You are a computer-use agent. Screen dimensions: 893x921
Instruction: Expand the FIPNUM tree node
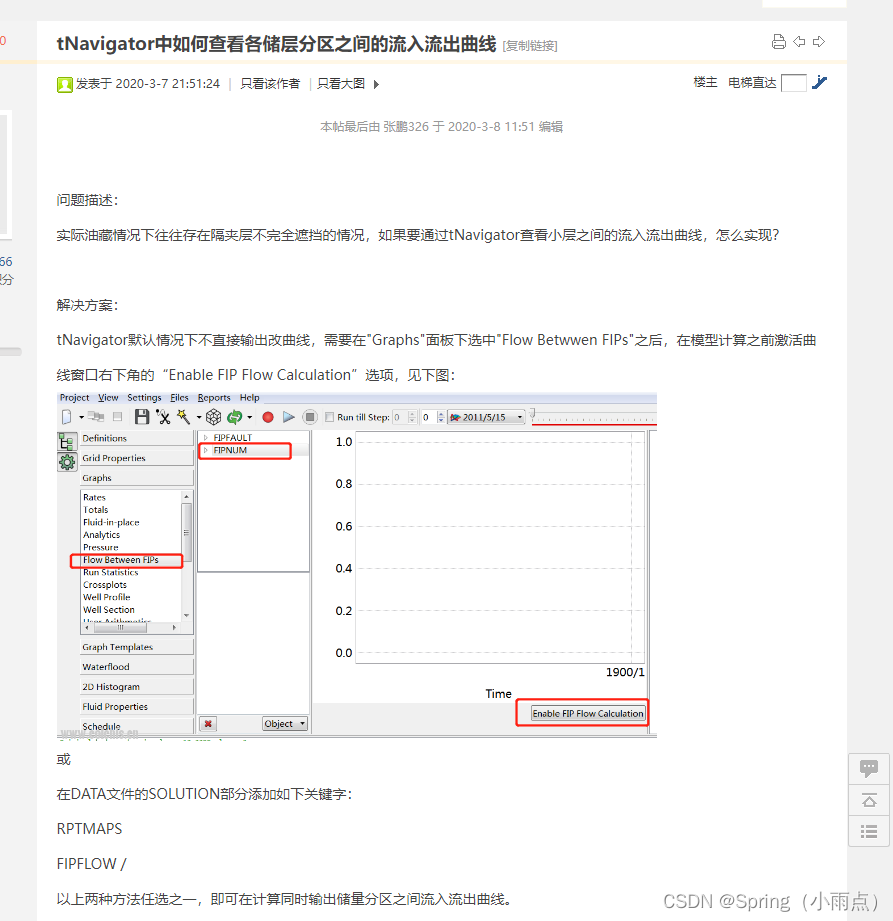point(206,451)
